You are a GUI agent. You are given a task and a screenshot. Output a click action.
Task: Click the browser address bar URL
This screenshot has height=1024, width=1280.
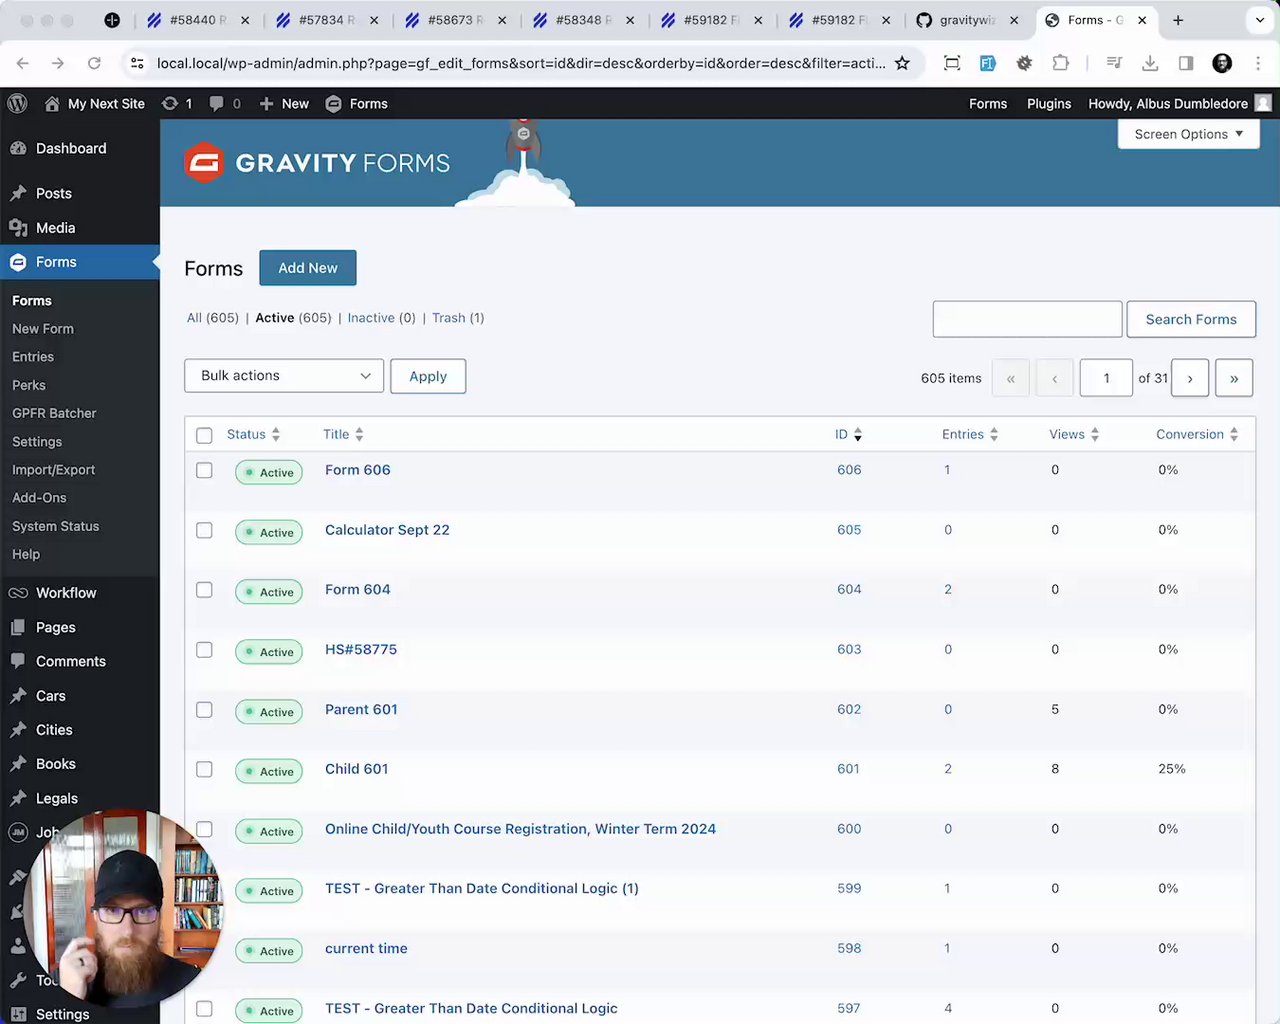pyautogui.click(x=521, y=63)
